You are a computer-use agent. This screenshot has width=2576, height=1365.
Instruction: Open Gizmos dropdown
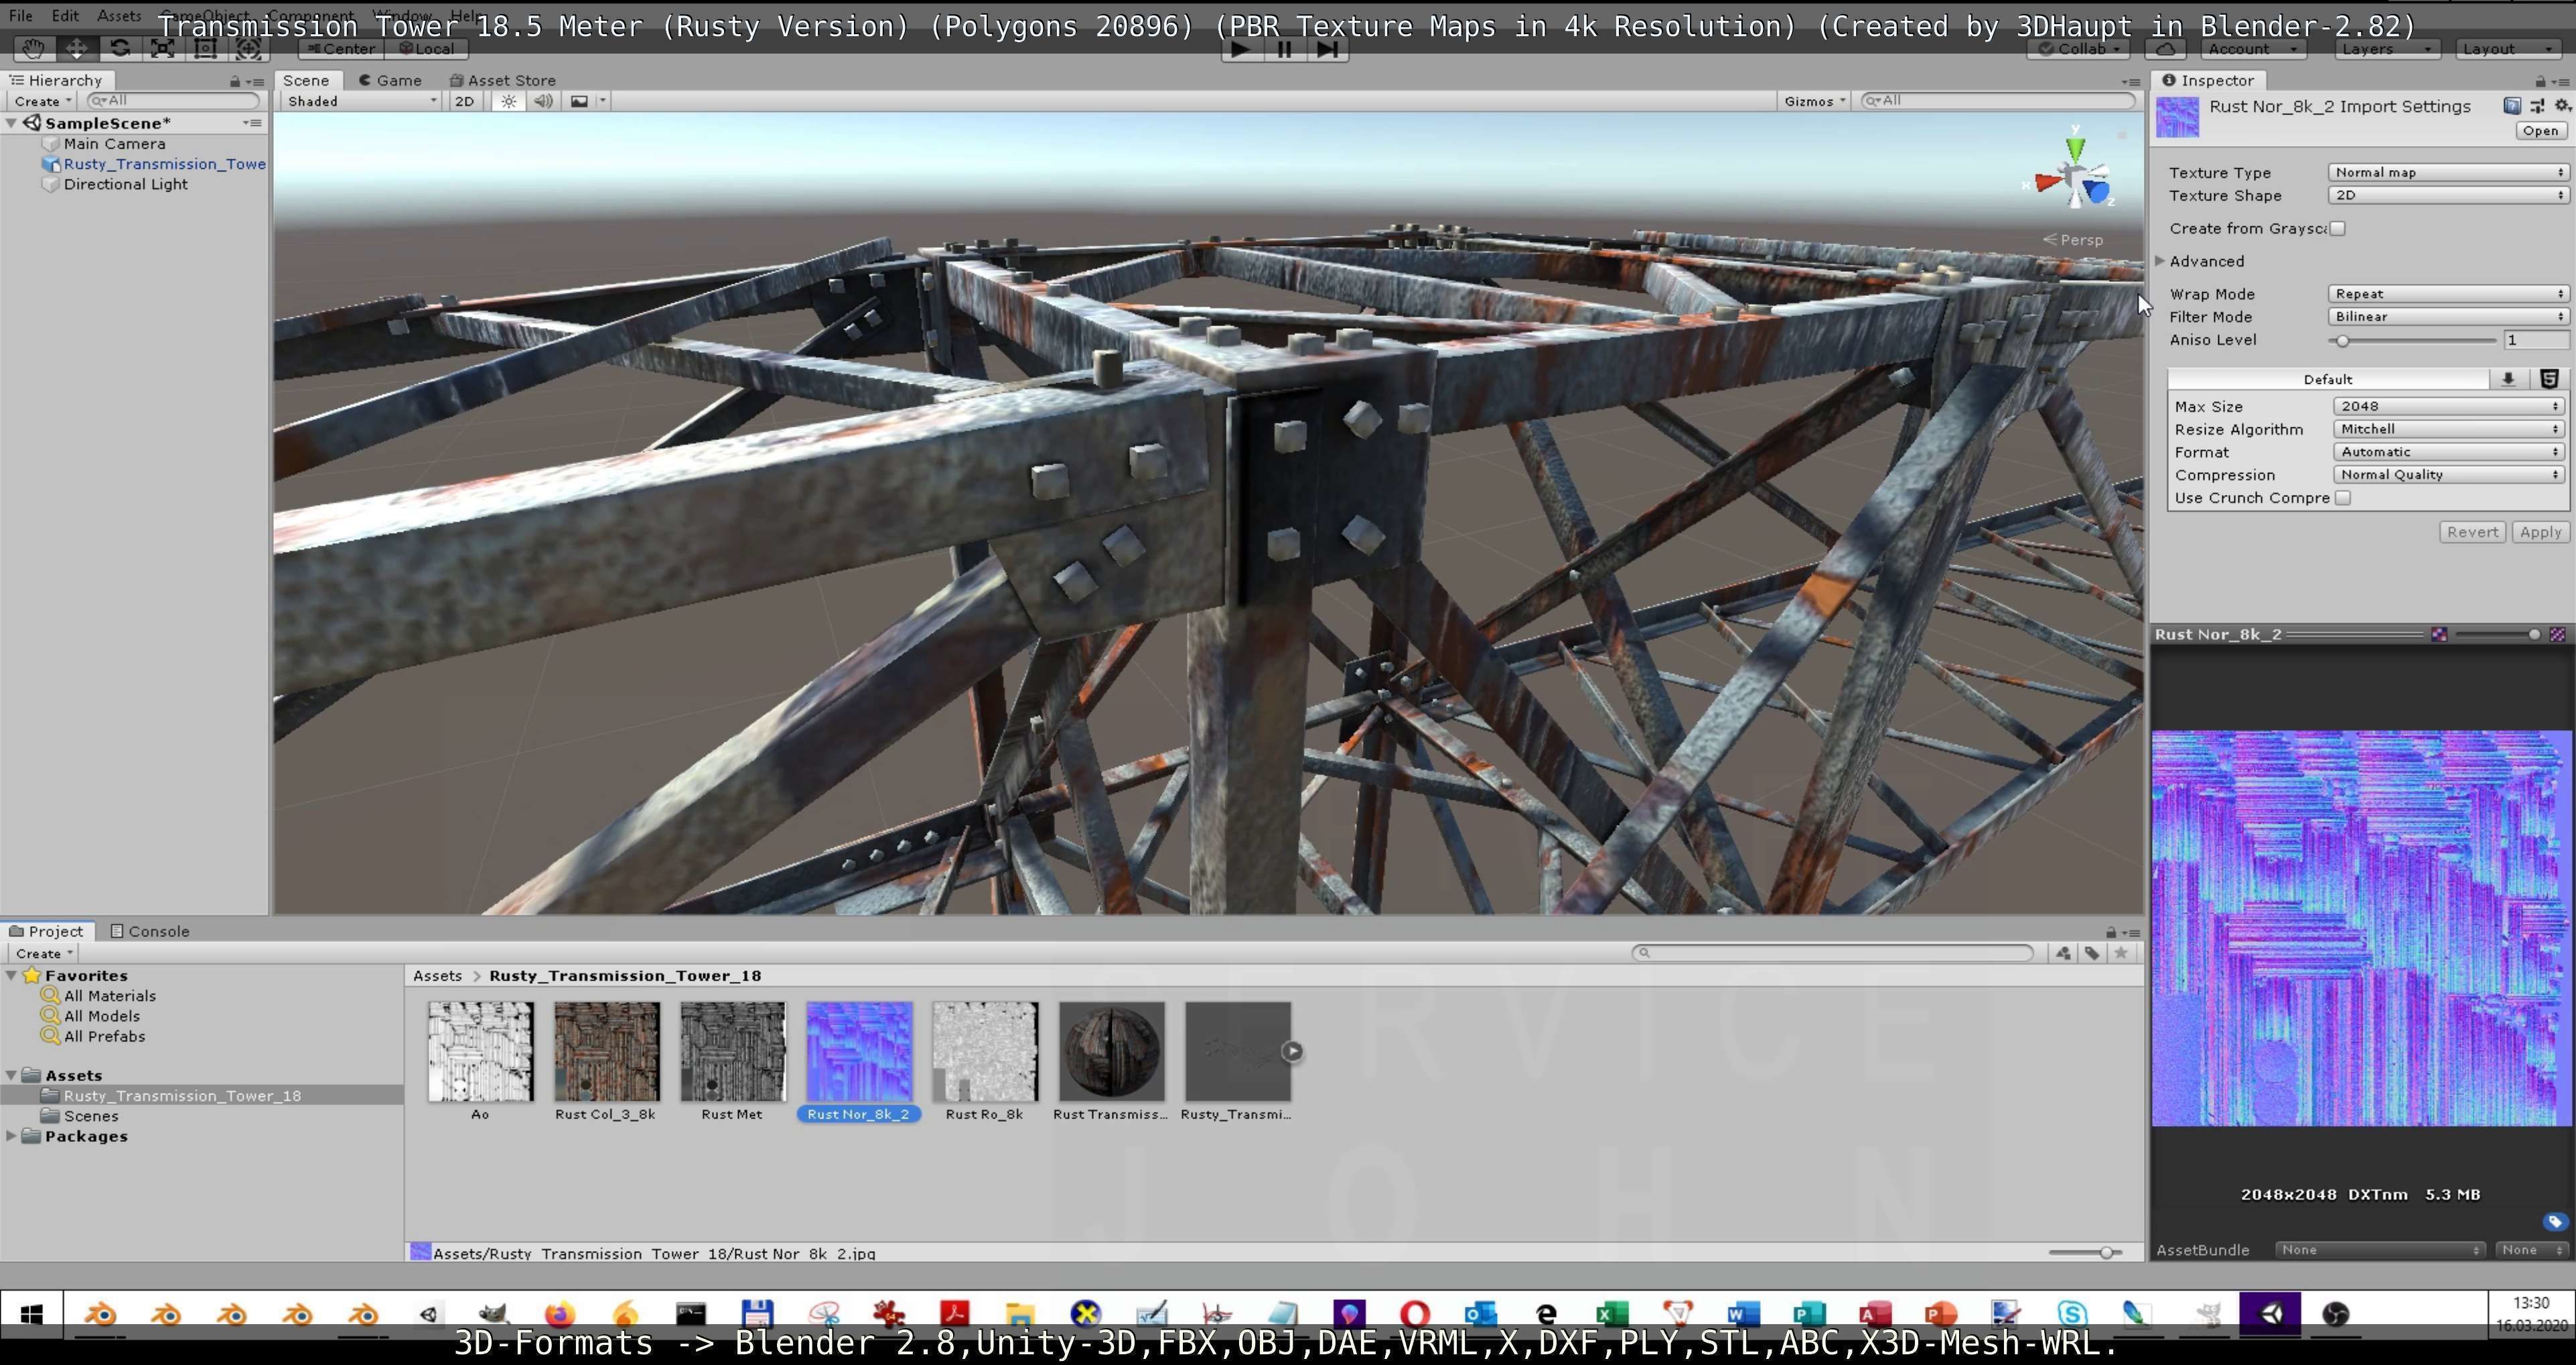point(1814,101)
